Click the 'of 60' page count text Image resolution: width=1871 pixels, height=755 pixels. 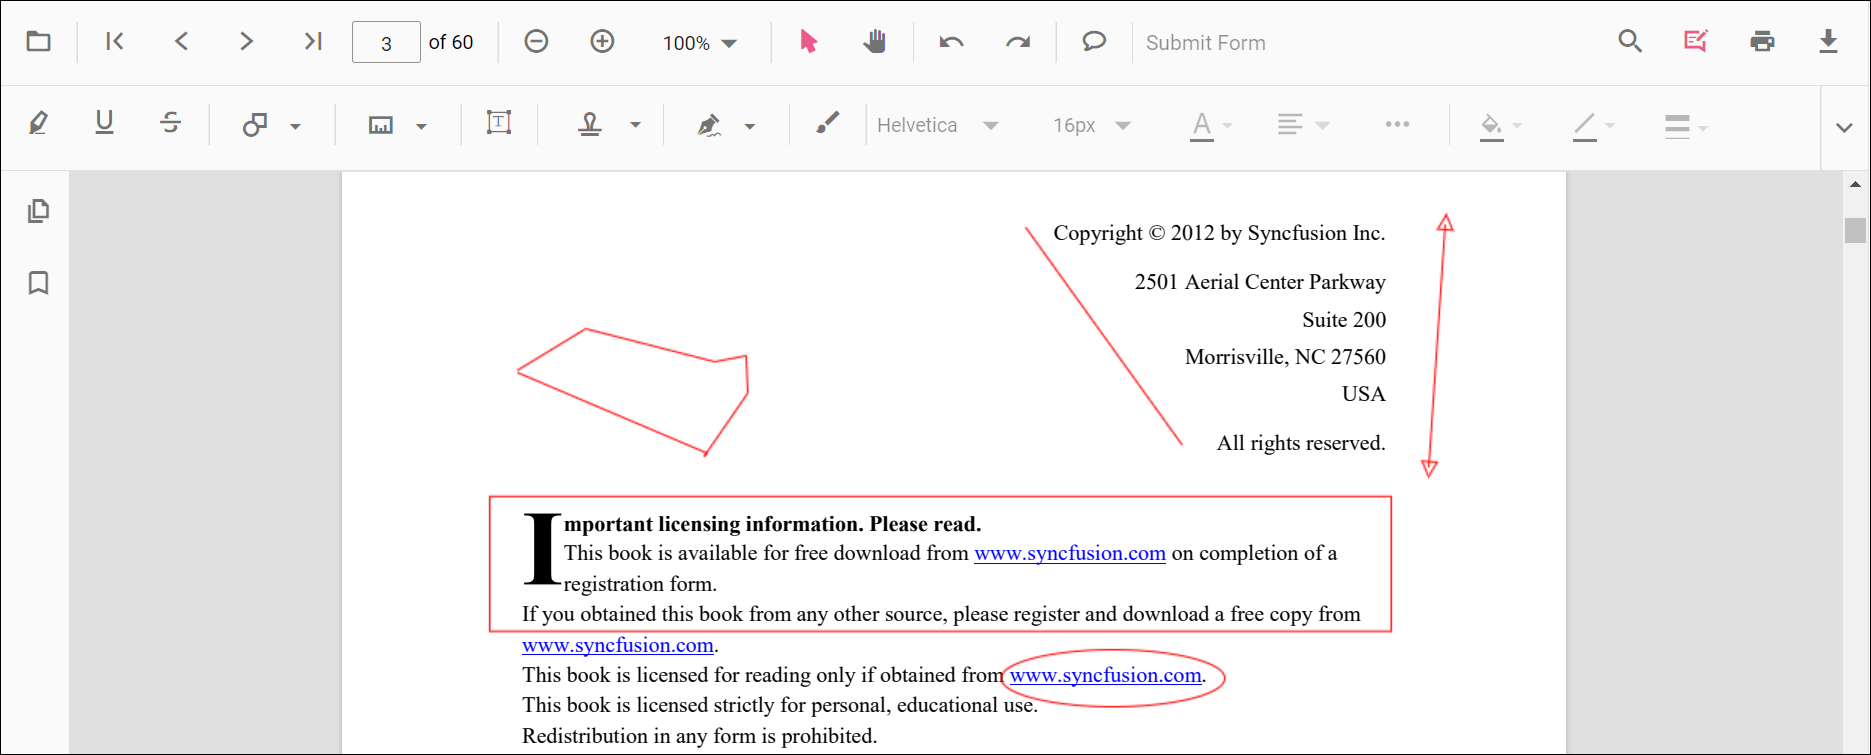(451, 42)
